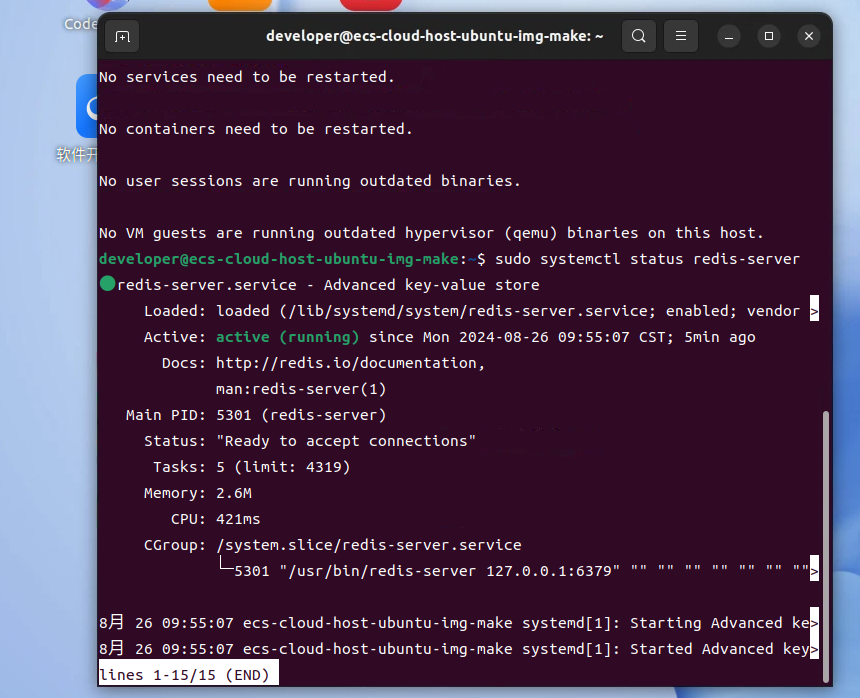Open a new terminal tab

coord(122,36)
